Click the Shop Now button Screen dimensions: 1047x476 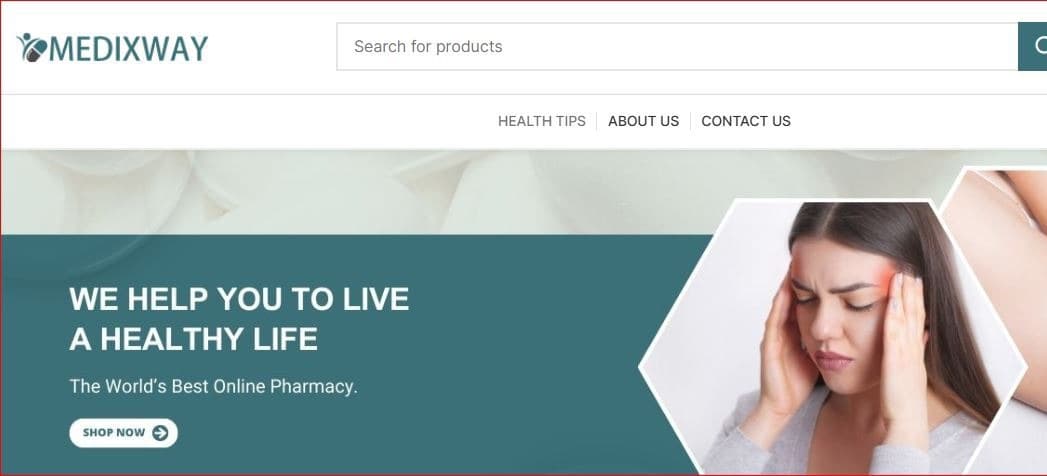point(124,433)
